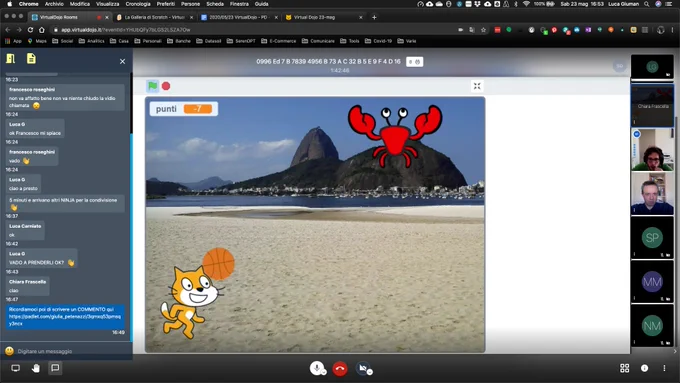Viewport: 680px width, 383px height.
Task: Open Maps bookmark
Action: [x=37, y=41]
